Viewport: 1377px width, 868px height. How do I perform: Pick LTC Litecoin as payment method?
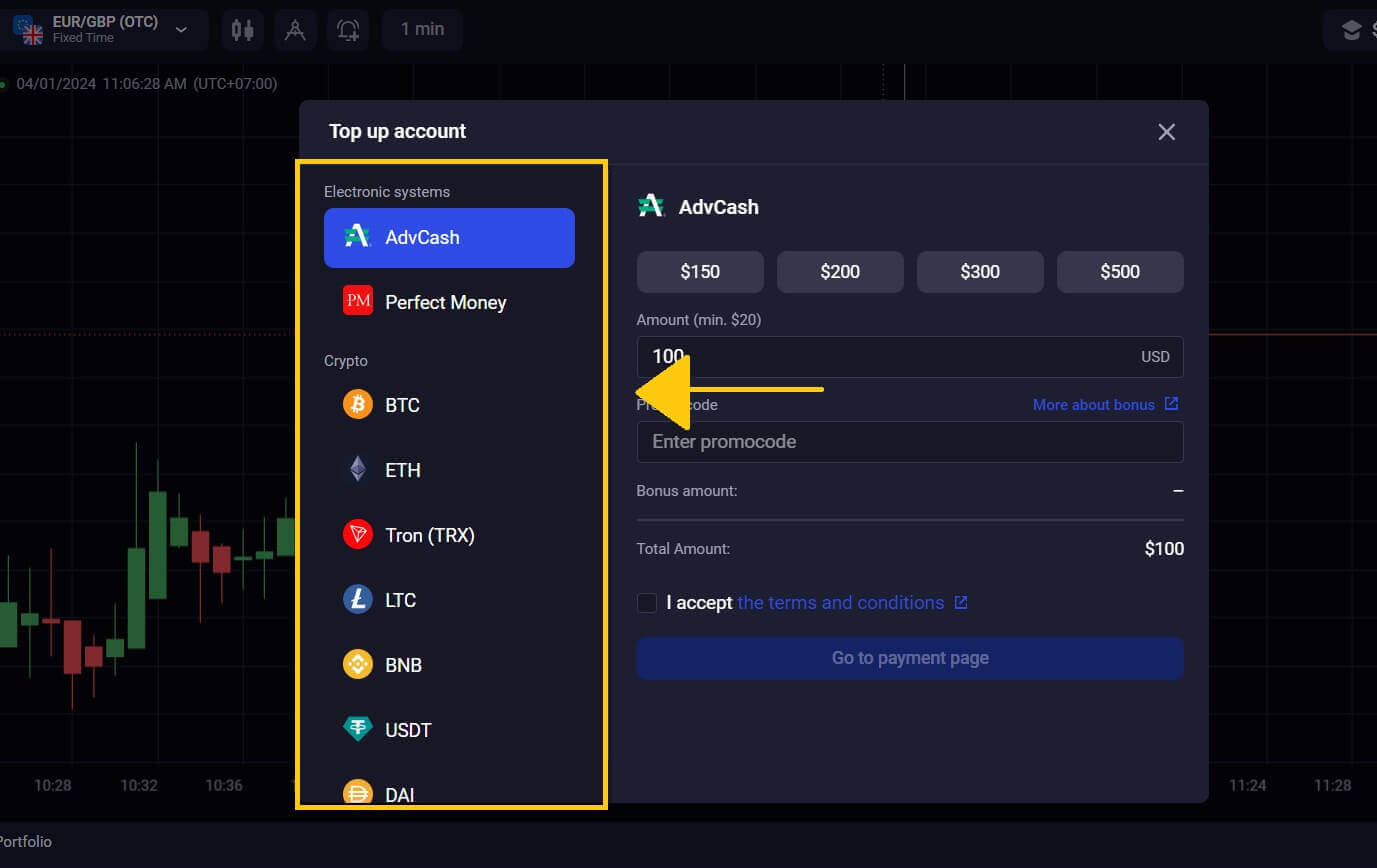click(x=400, y=600)
